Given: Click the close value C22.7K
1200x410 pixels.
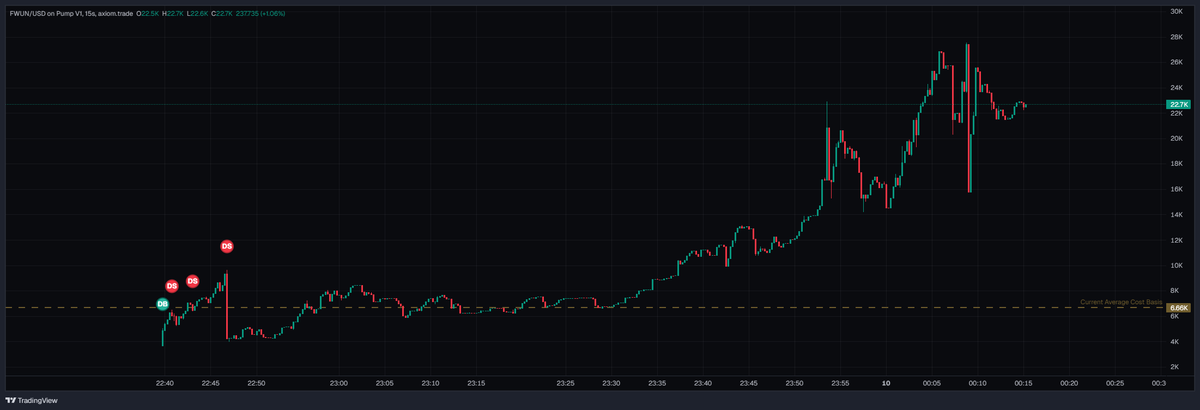Looking at the screenshot, I should pos(221,14).
